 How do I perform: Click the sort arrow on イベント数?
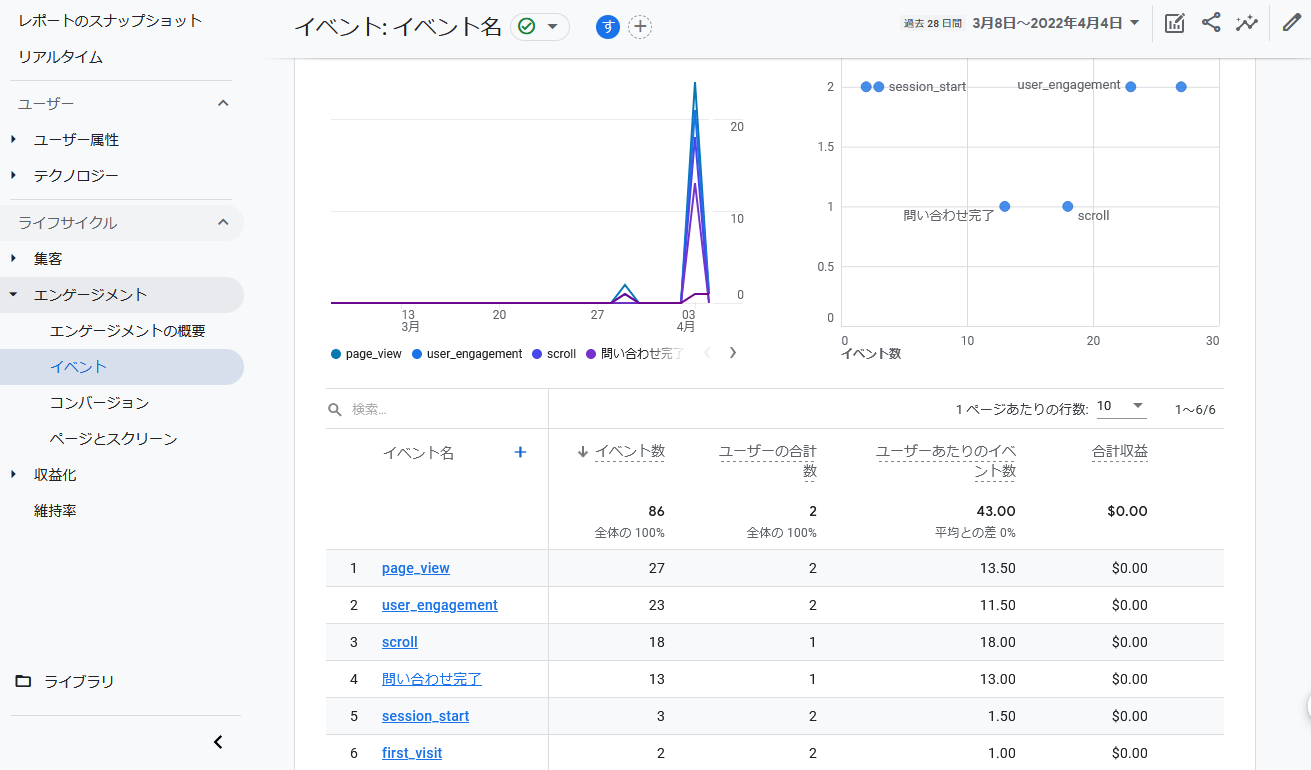[x=583, y=452]
